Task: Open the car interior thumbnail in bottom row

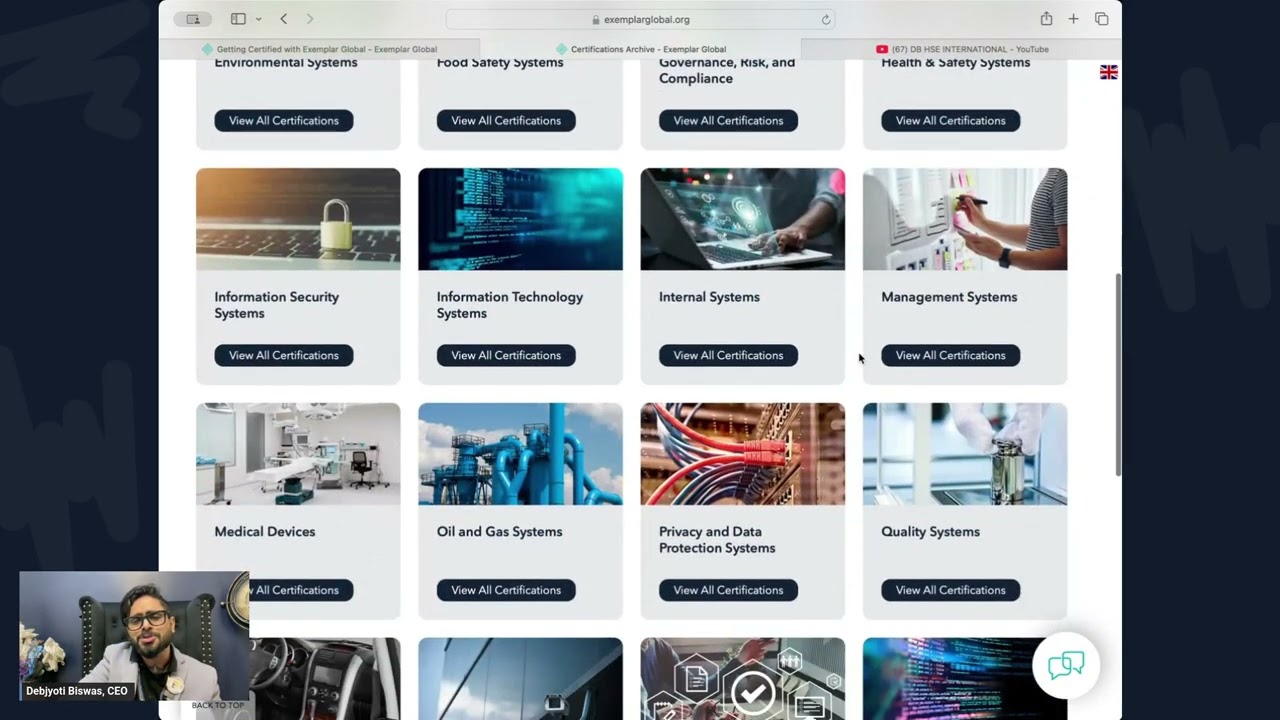Action: [x=324, y=679]
